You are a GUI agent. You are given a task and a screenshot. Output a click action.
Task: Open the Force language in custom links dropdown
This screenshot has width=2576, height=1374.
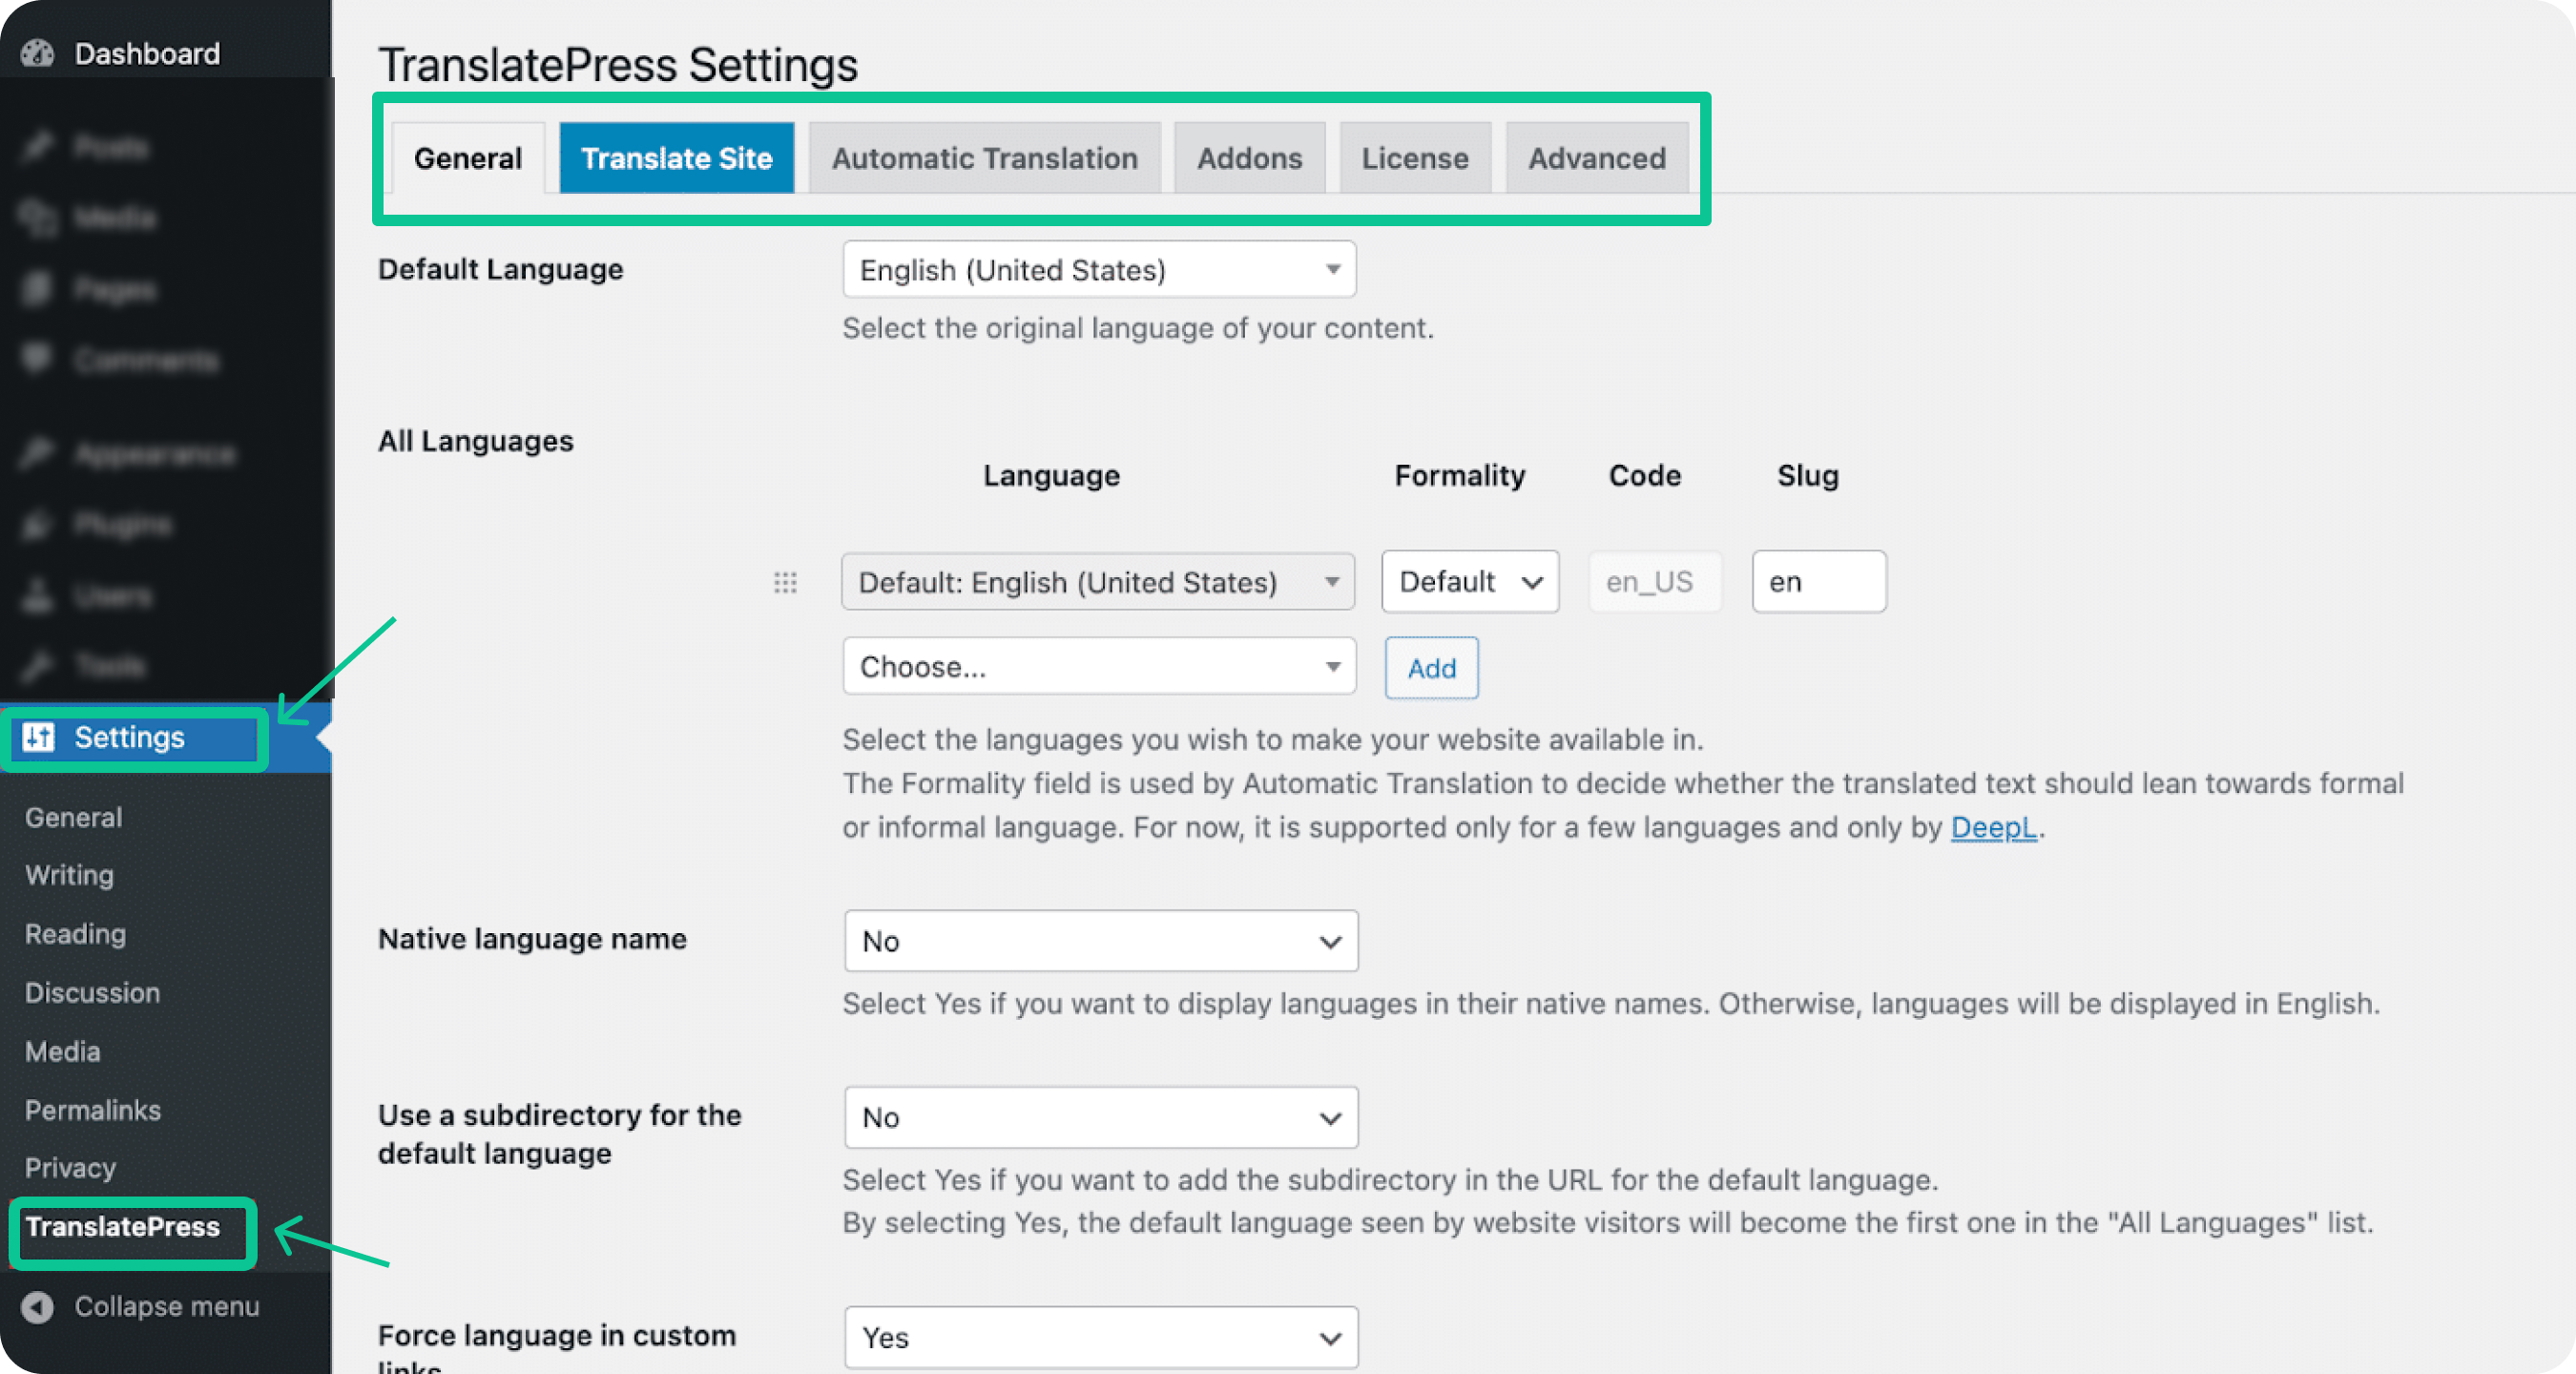pyautogui.click(x=1100, y=1337)
